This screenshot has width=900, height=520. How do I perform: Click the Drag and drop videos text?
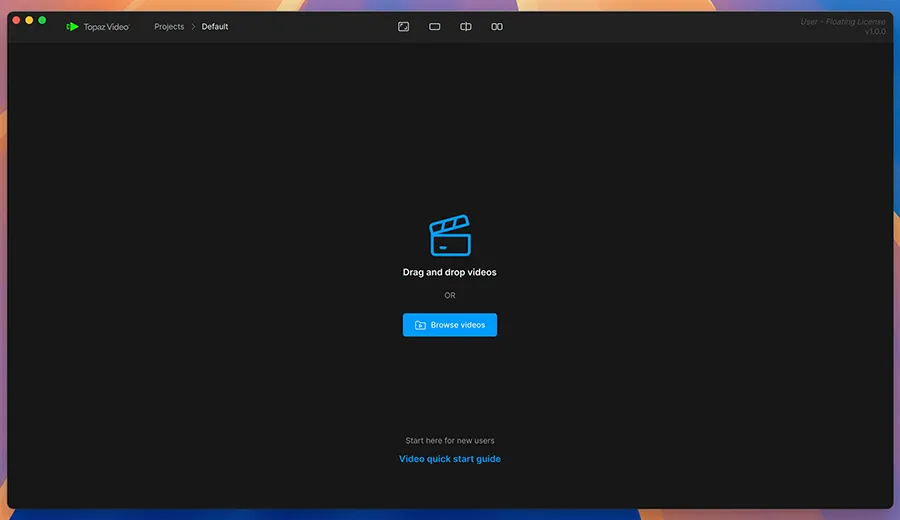tap(450, 272)
